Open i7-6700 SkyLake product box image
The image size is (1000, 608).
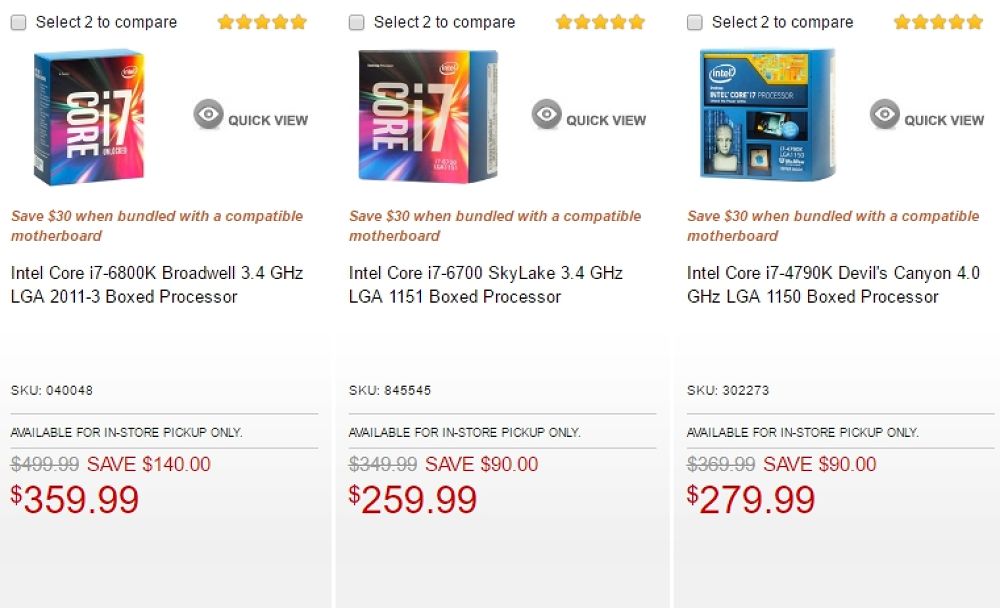427,117
